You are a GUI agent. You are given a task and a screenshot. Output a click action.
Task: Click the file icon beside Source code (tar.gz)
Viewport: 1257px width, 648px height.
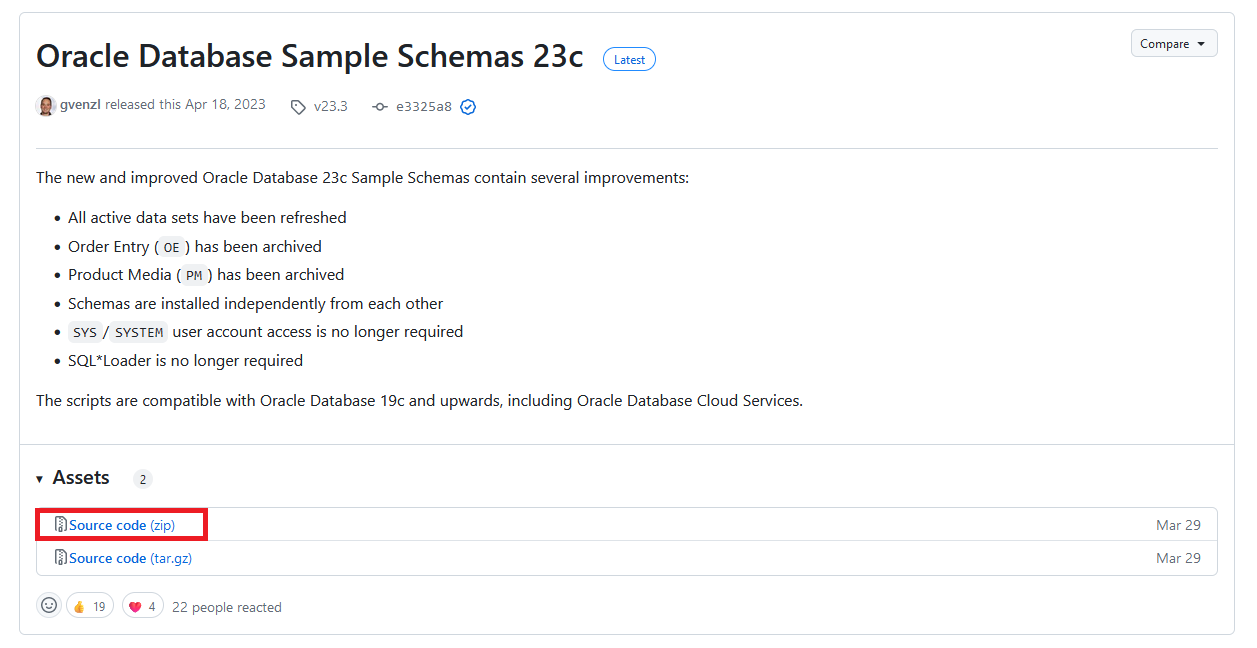[x=62, y=558]
